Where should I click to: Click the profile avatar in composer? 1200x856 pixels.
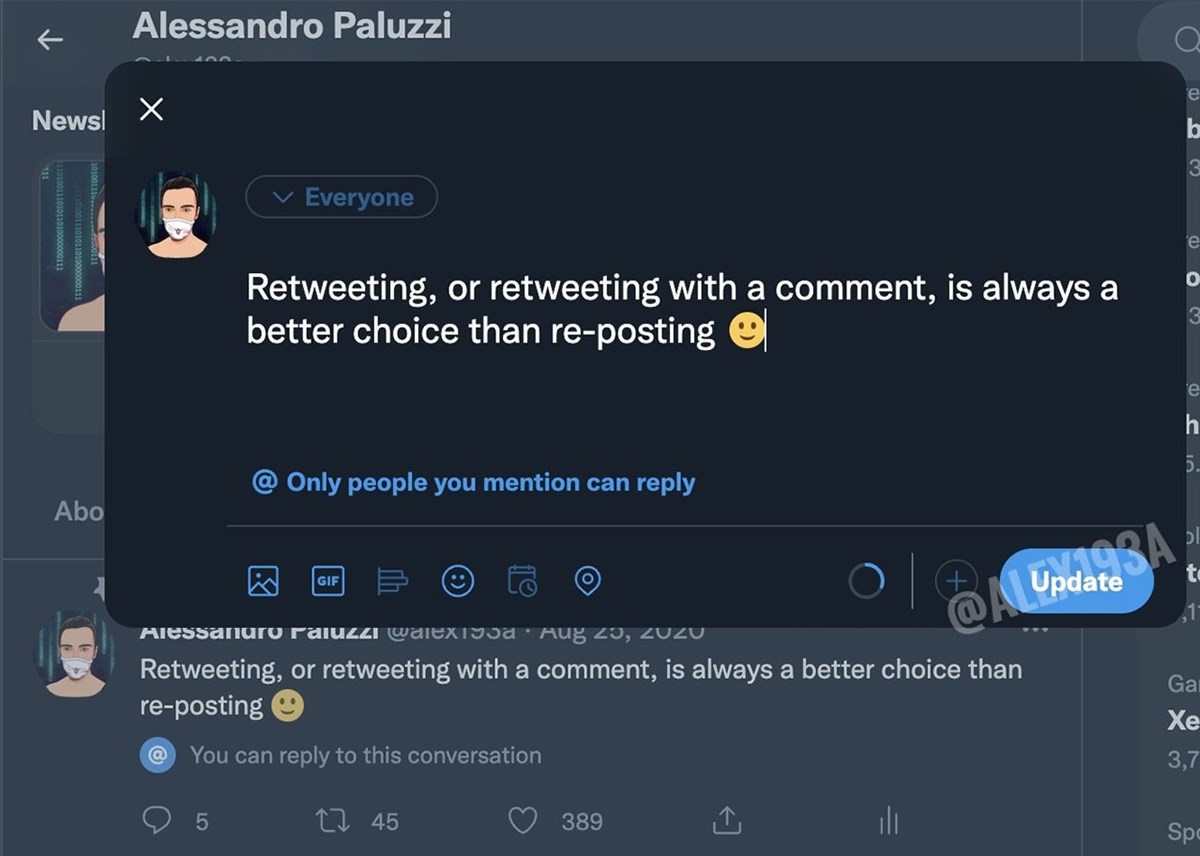click(x=176, y=215)
